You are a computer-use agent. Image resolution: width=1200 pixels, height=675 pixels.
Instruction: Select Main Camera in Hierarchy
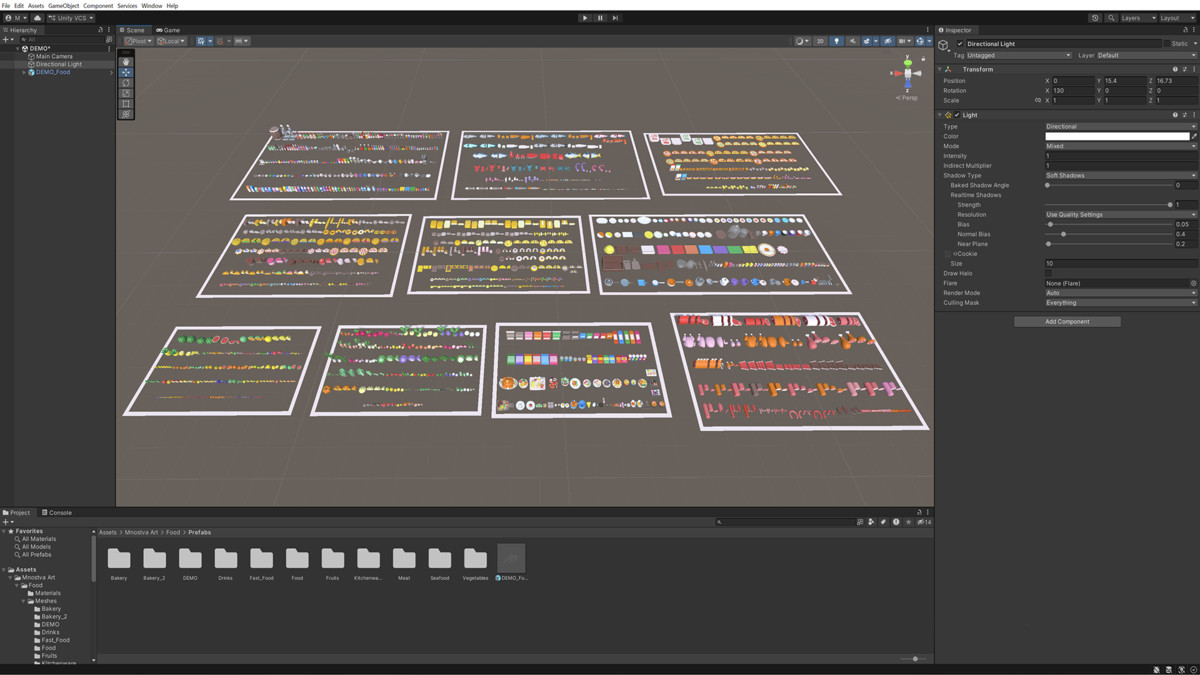click(x=54, y=56)
